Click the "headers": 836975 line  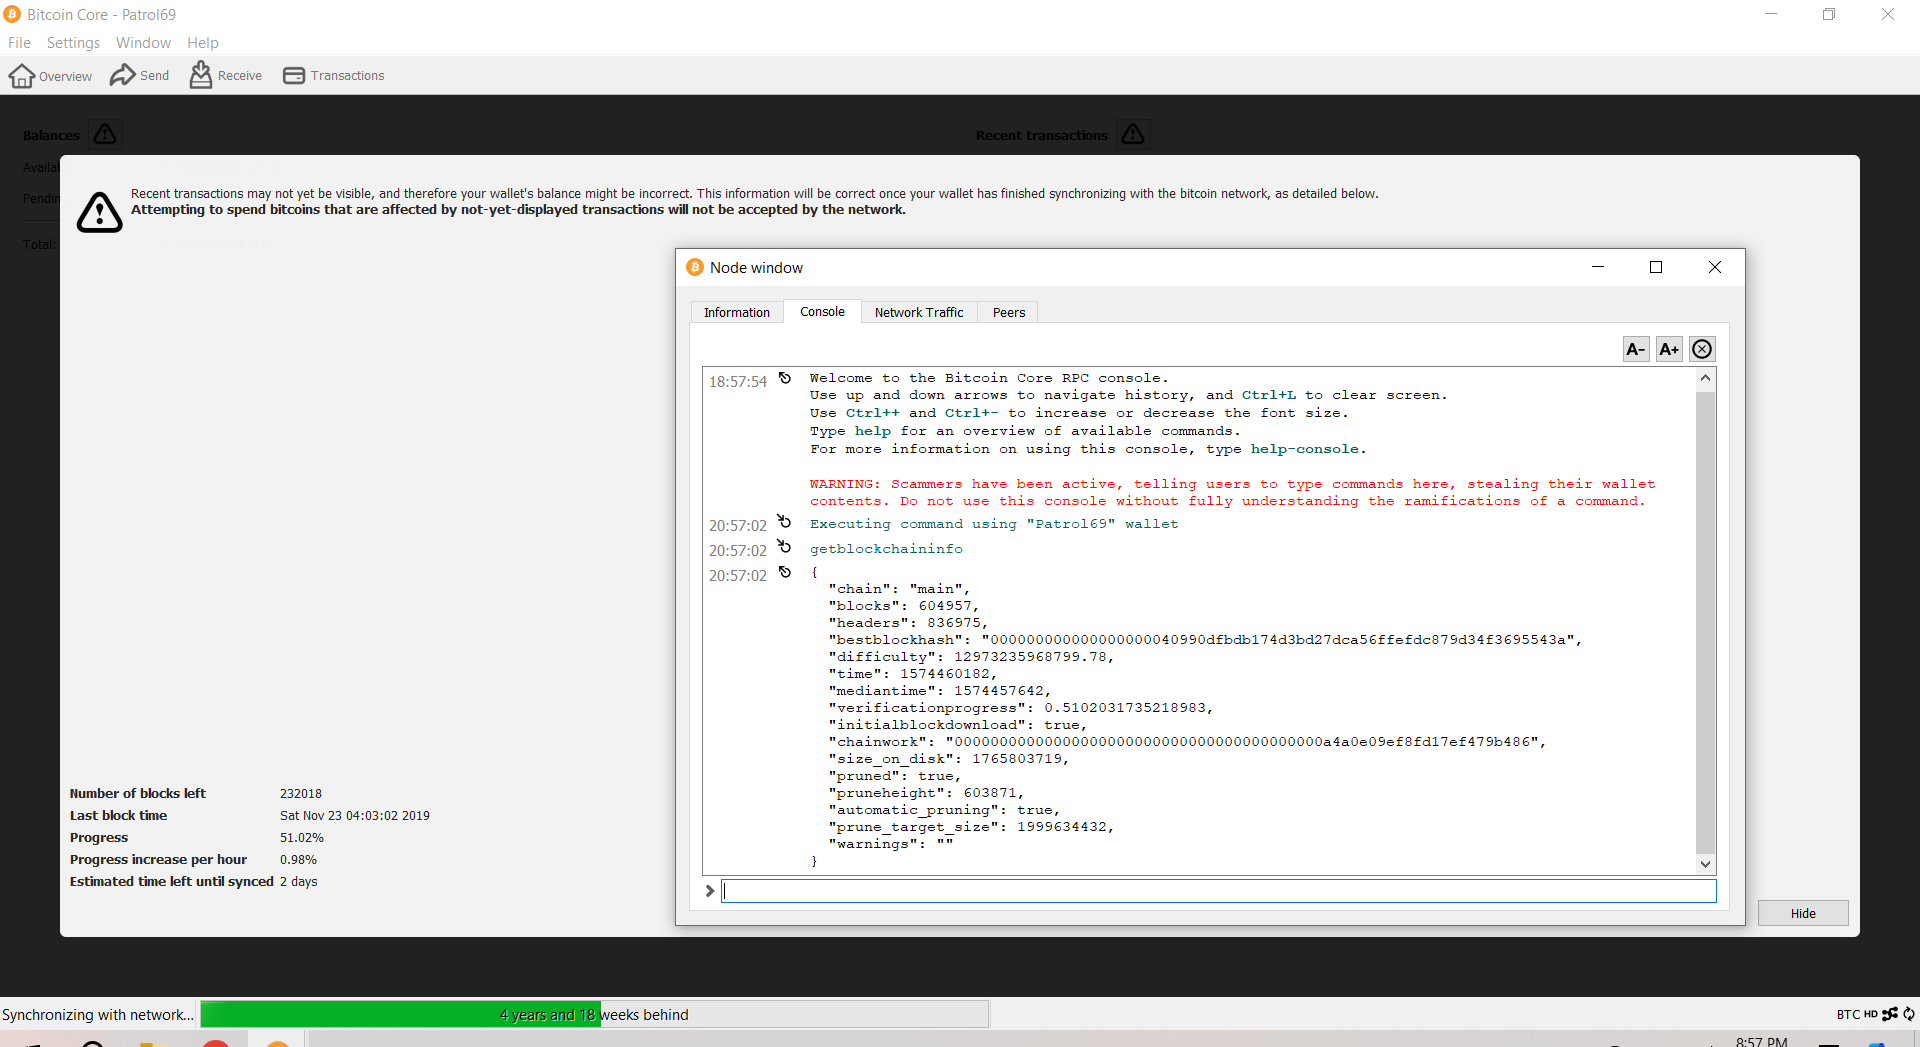(x=907, y=623)
